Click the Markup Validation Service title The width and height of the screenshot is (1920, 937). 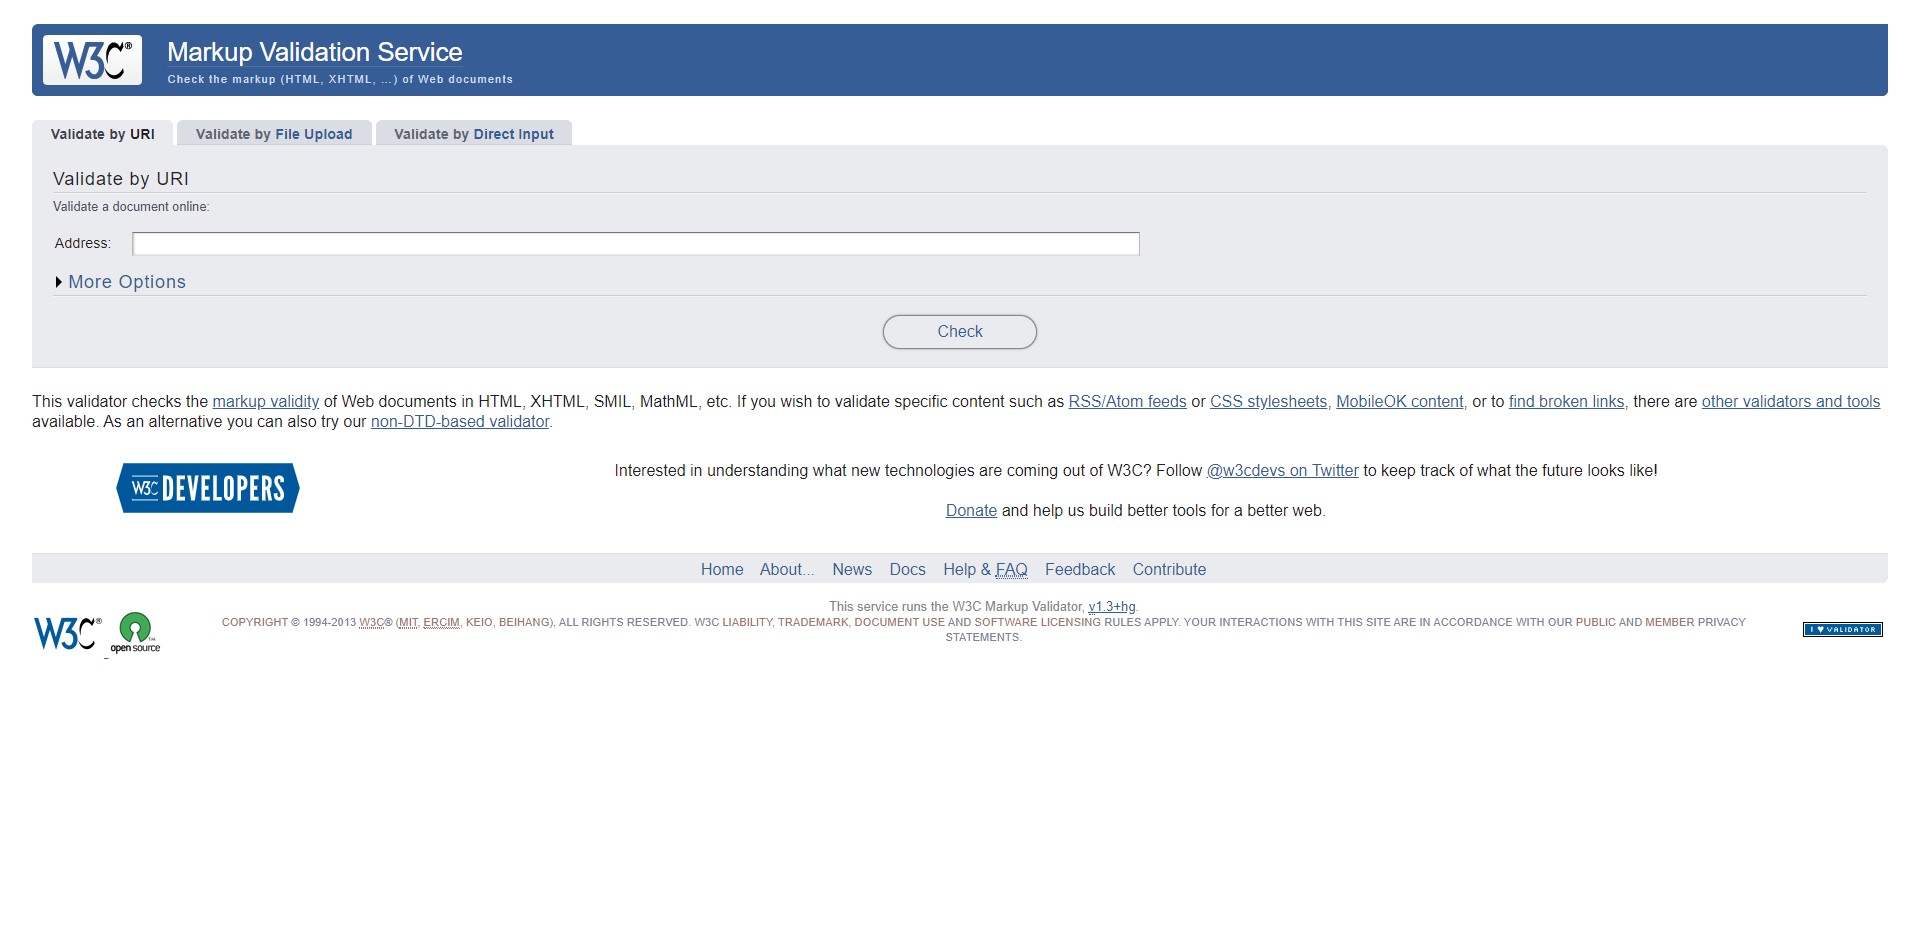[x=314, y=52]
